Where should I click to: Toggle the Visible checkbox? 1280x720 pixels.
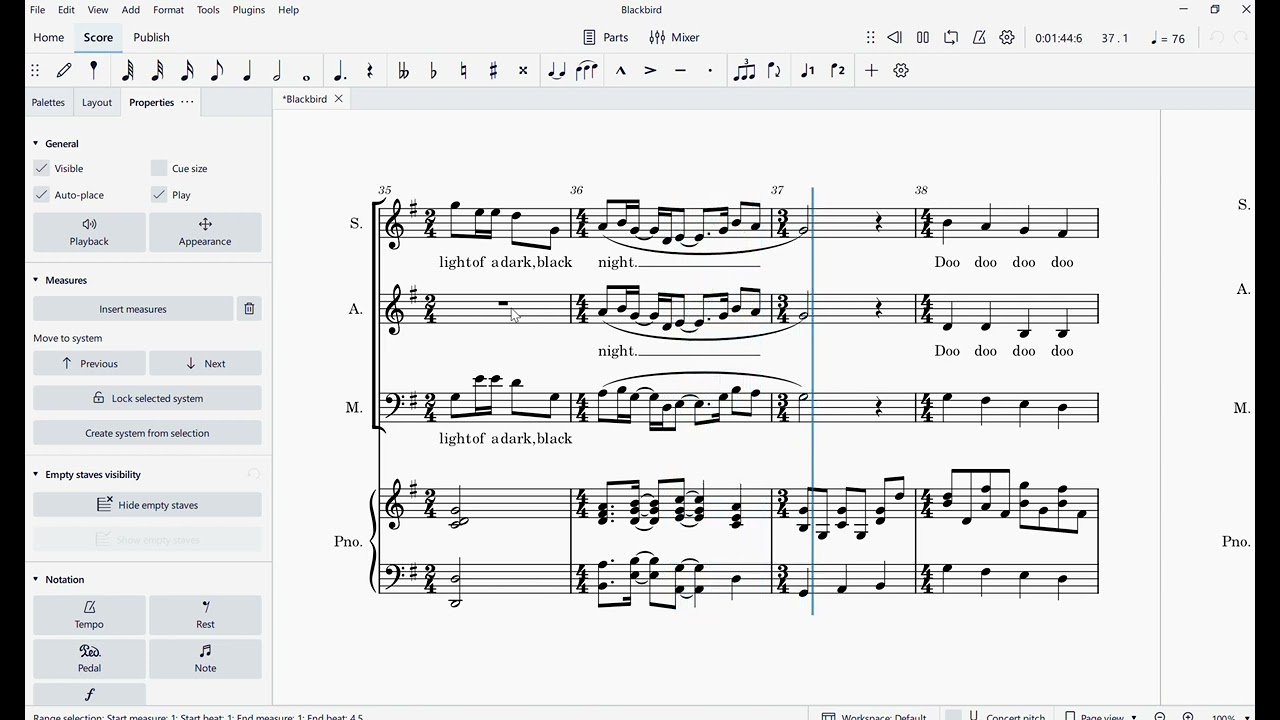[41, 168]
